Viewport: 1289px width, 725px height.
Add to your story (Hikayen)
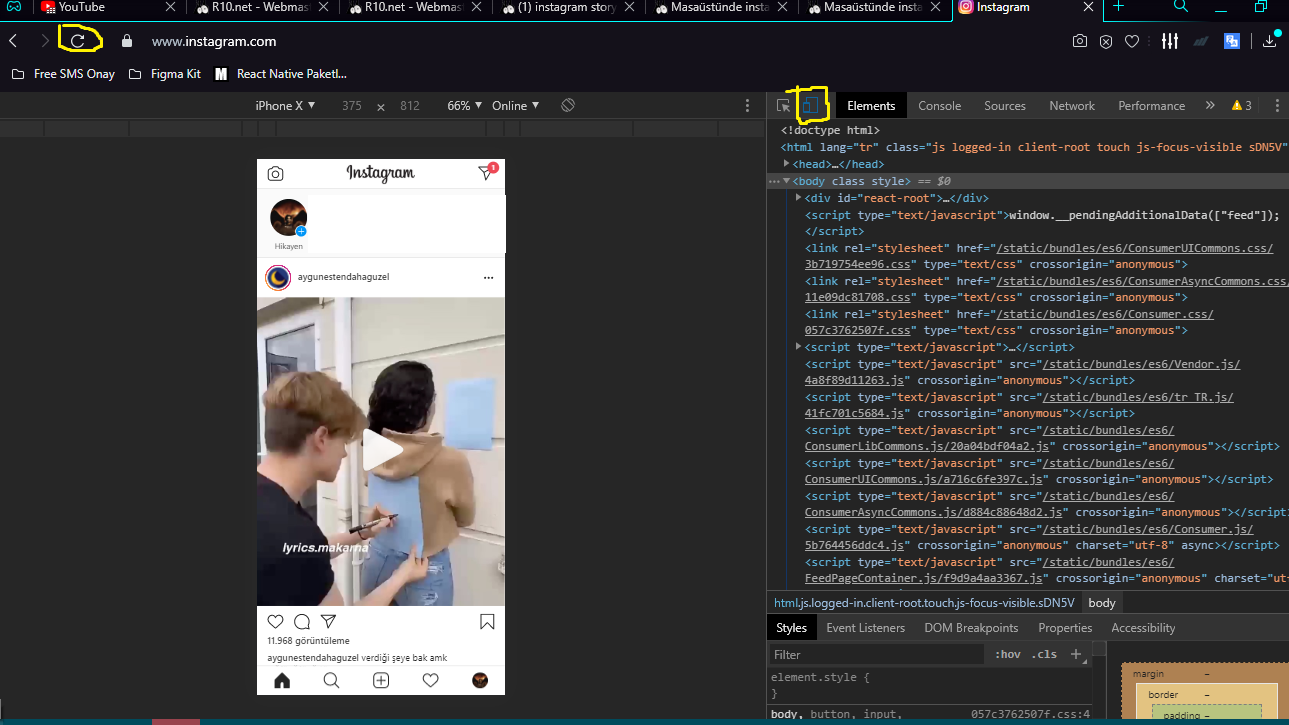click(289, 219)
